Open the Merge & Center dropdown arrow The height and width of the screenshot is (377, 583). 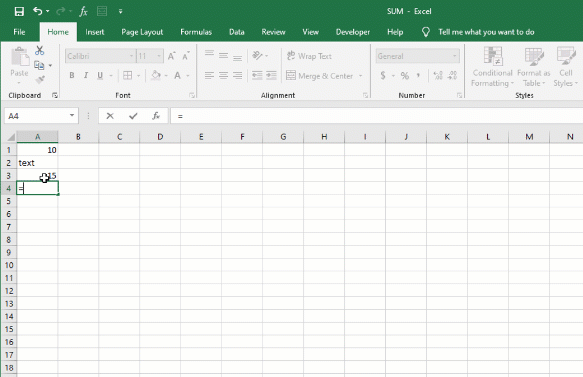pos(361,76)
